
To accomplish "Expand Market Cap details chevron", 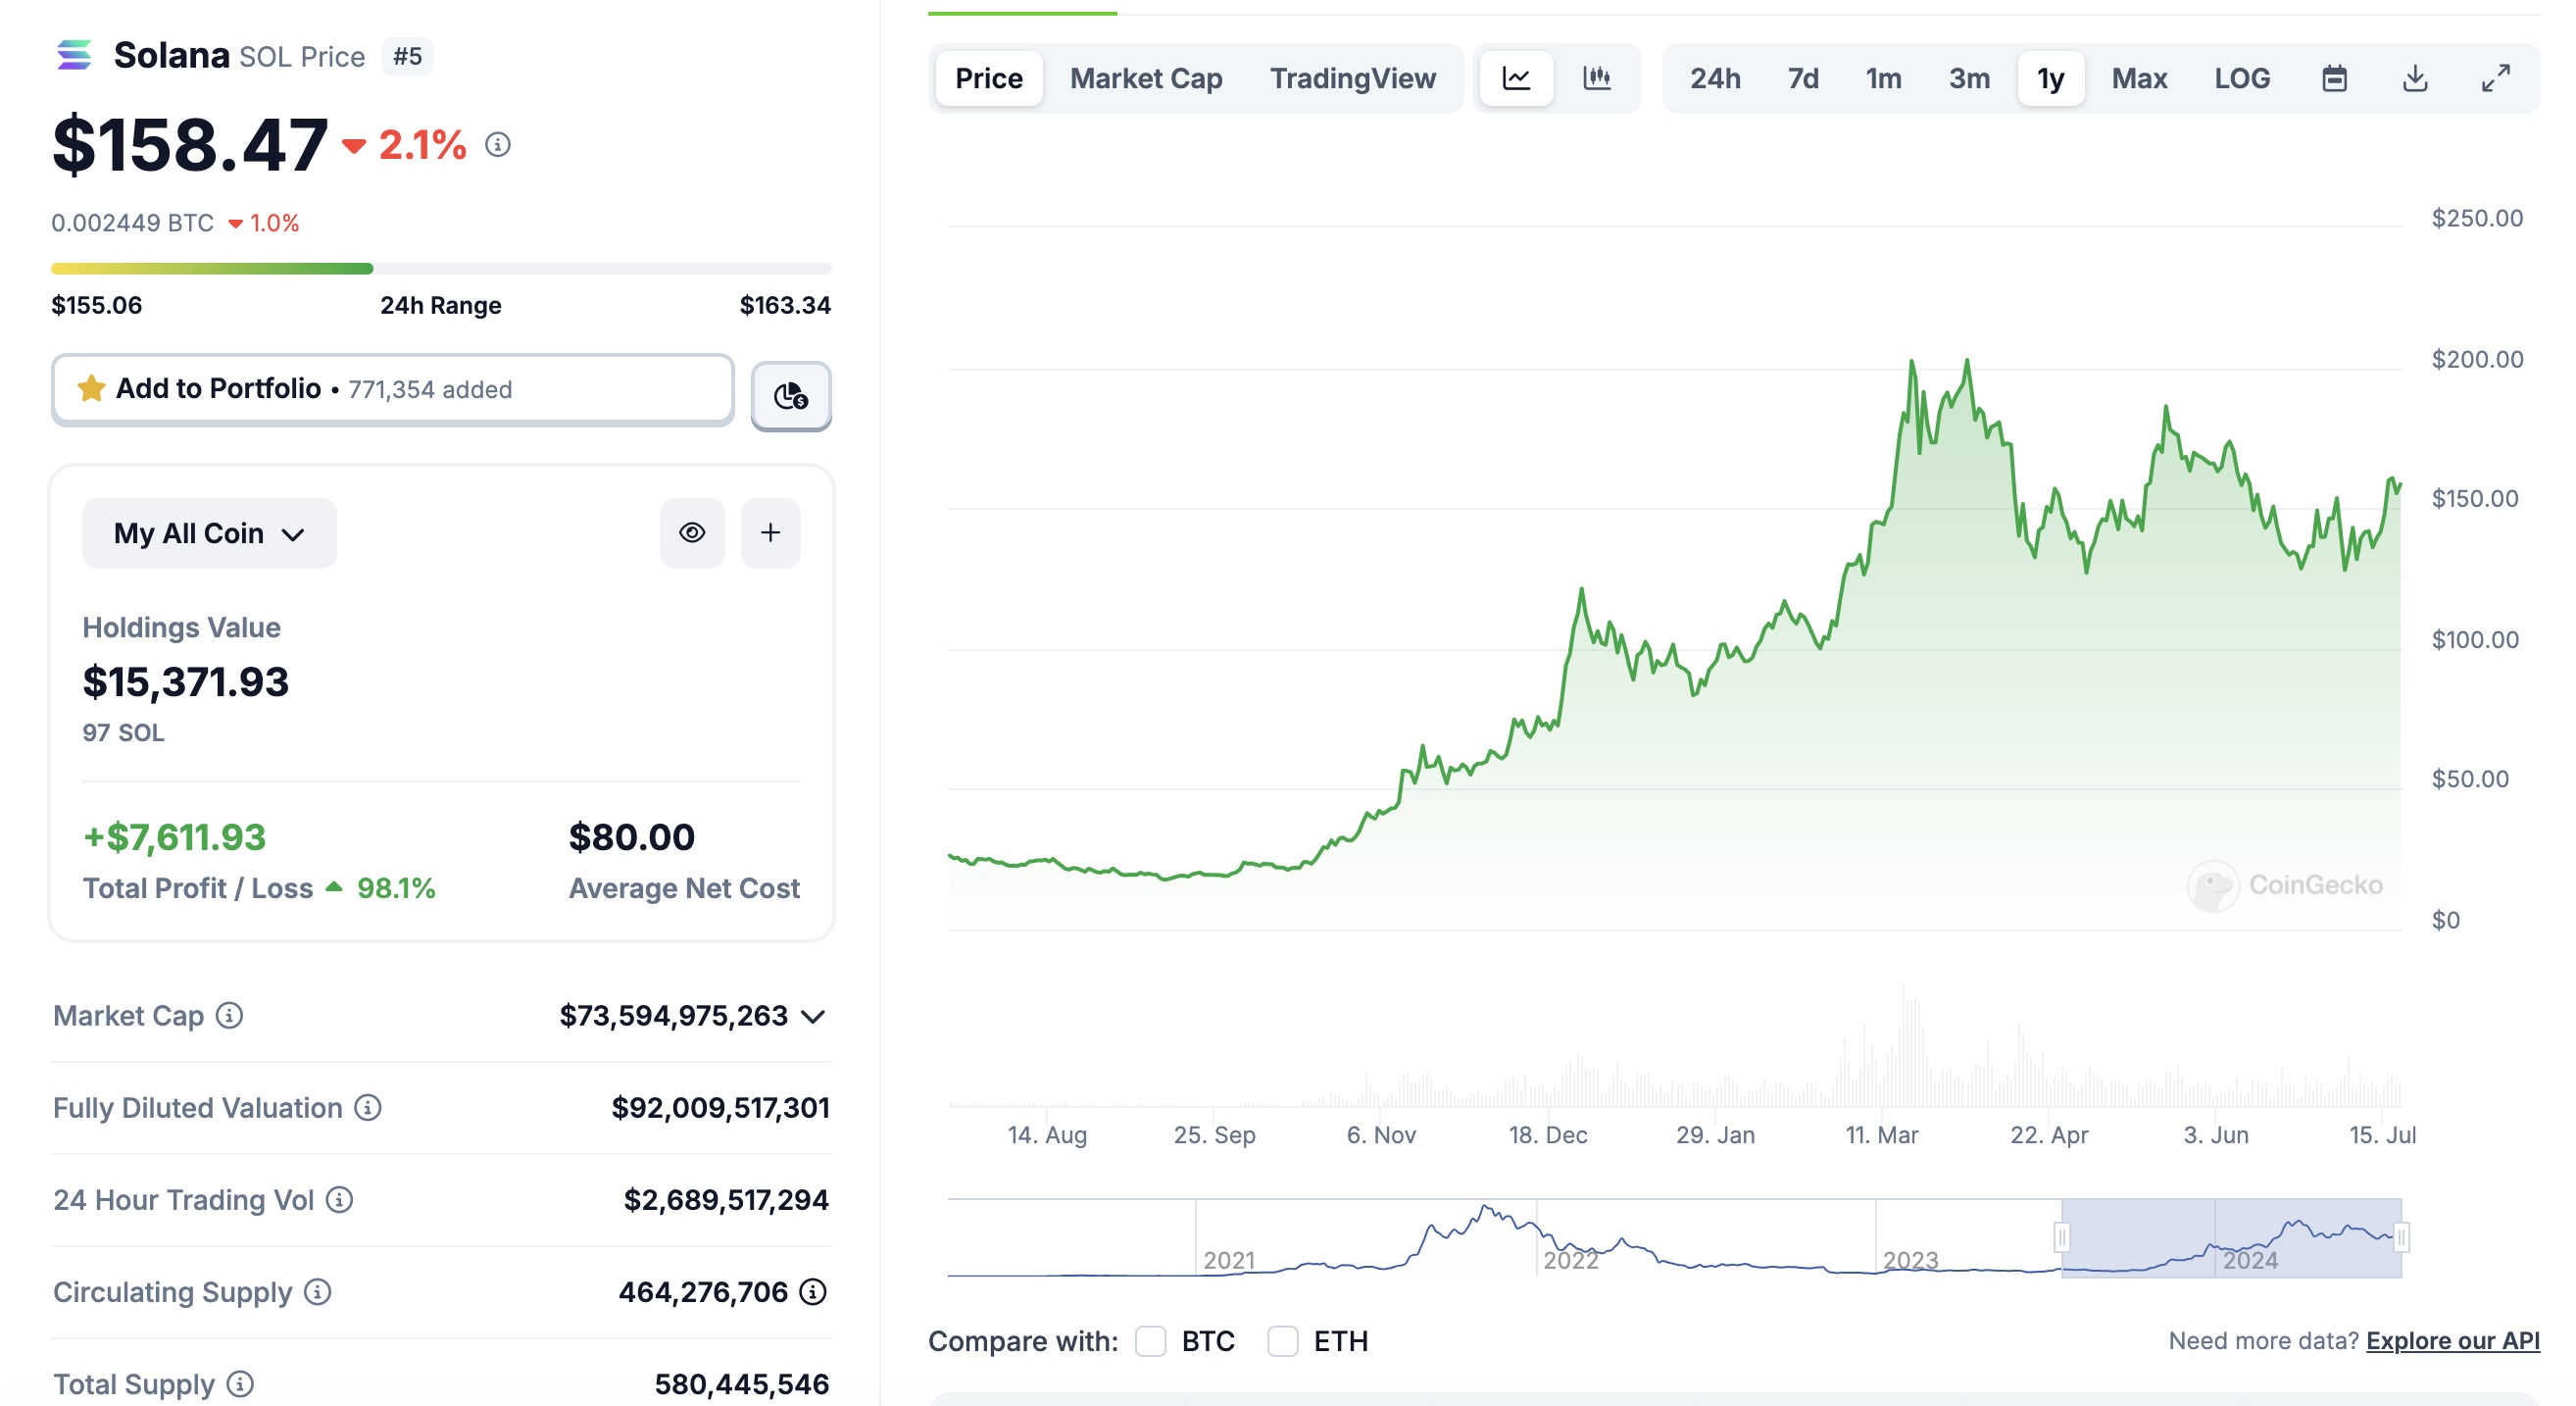I will pos(814,1016).
